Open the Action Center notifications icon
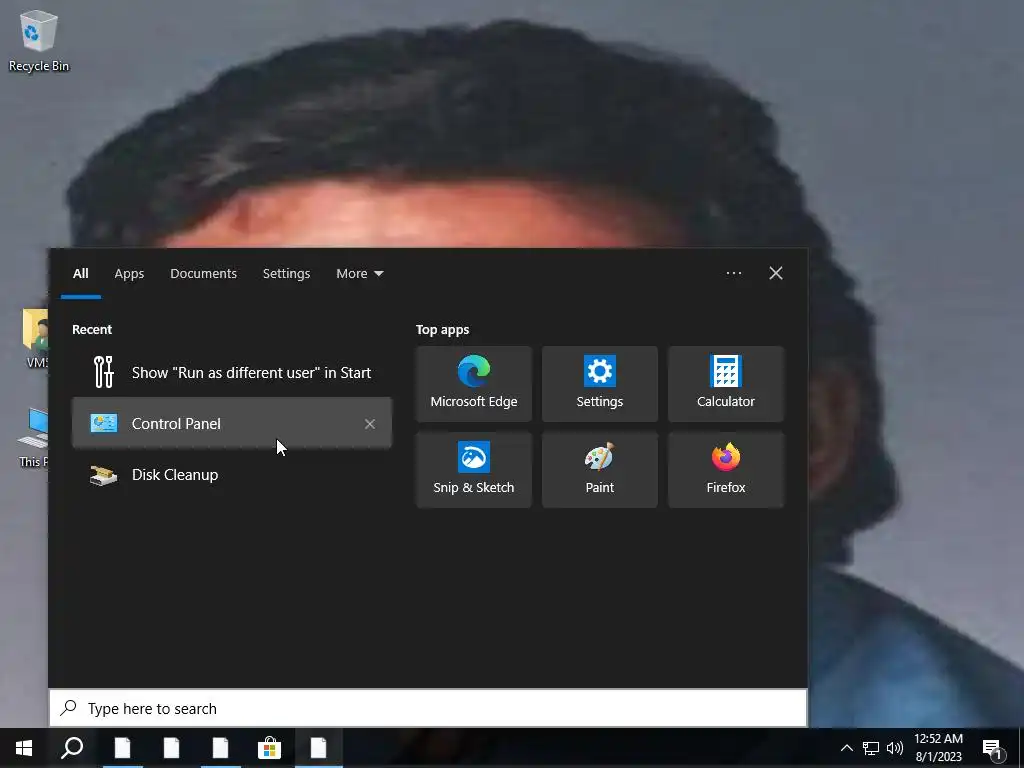Image resolution: width=1024 pixels, height=768 pixels. tap(993, 748)
